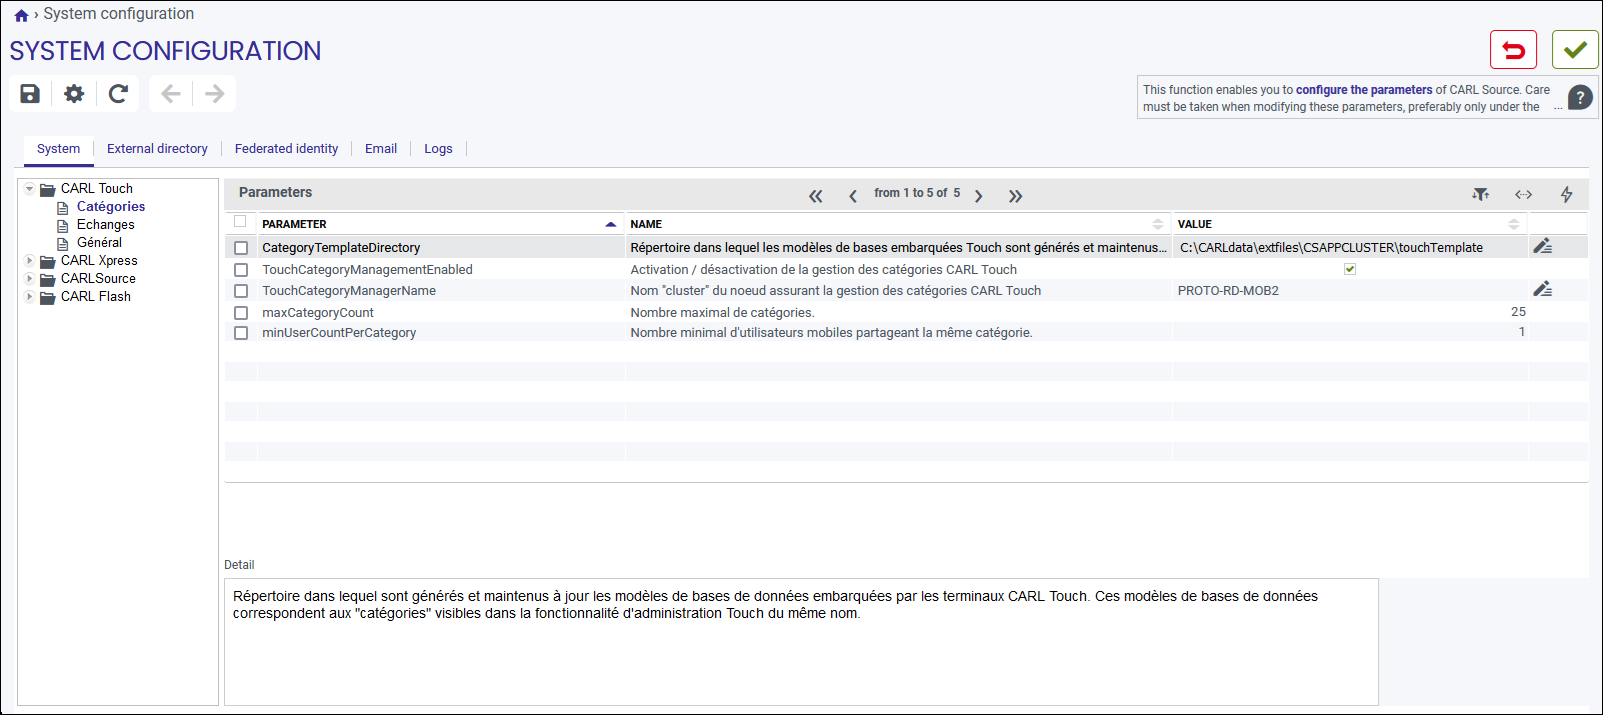This screenshot has width=1603, height=715.
Task: Expand the CARL Xpress tree node
Action: [x=30, y=260]
